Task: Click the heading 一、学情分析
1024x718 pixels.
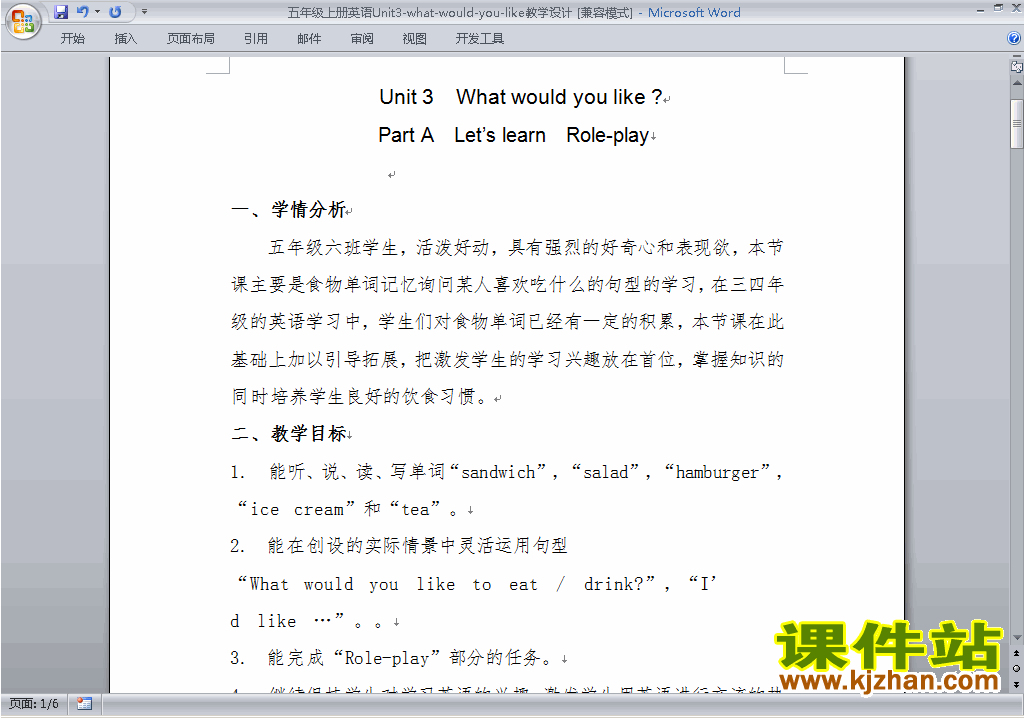Action: [288, 210]
